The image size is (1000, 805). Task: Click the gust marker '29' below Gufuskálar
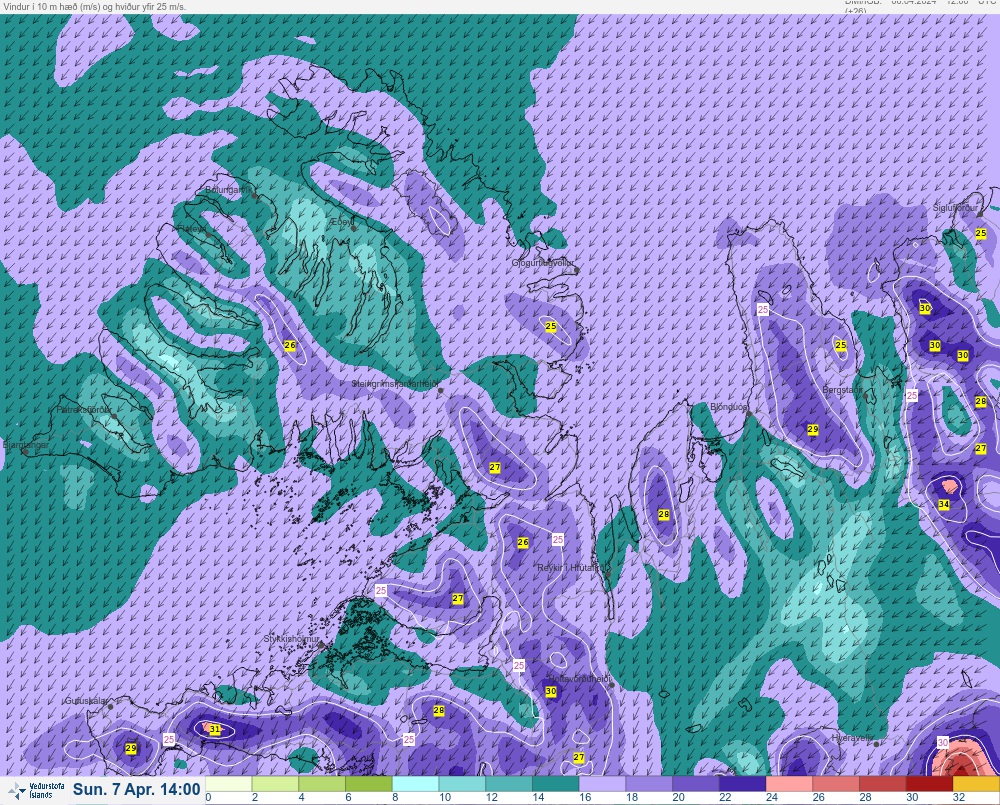pyautogui.click(x=131, y=748)
